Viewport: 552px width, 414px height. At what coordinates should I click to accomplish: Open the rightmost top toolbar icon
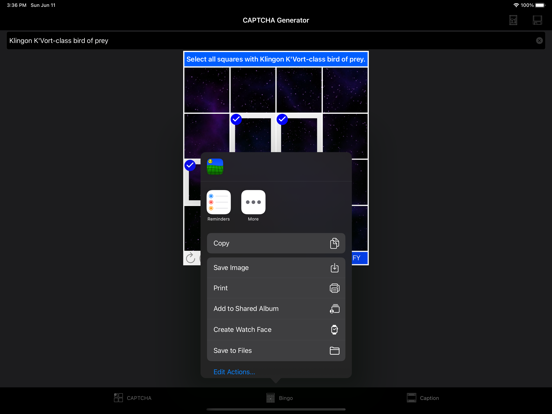[x=537, y=20]
